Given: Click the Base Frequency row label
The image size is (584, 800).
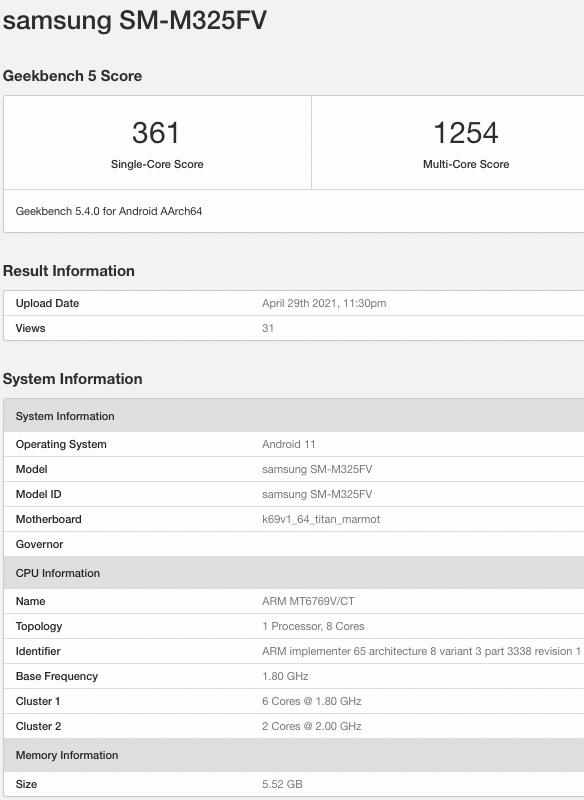Looking at the screenshot, I should pyautogui.click(x=57, y=677).
